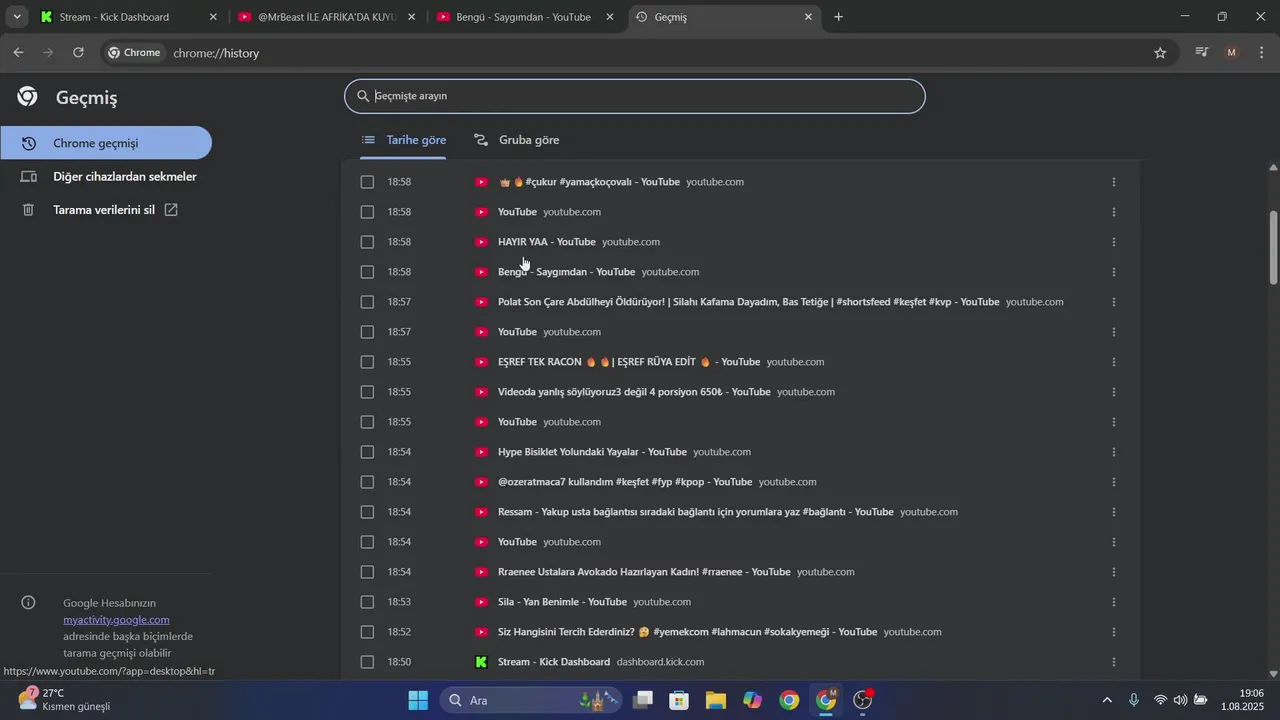Check the box for Bengü - Saygımdan entry
The image size is (1280, 720).
[x=367, y=272]
